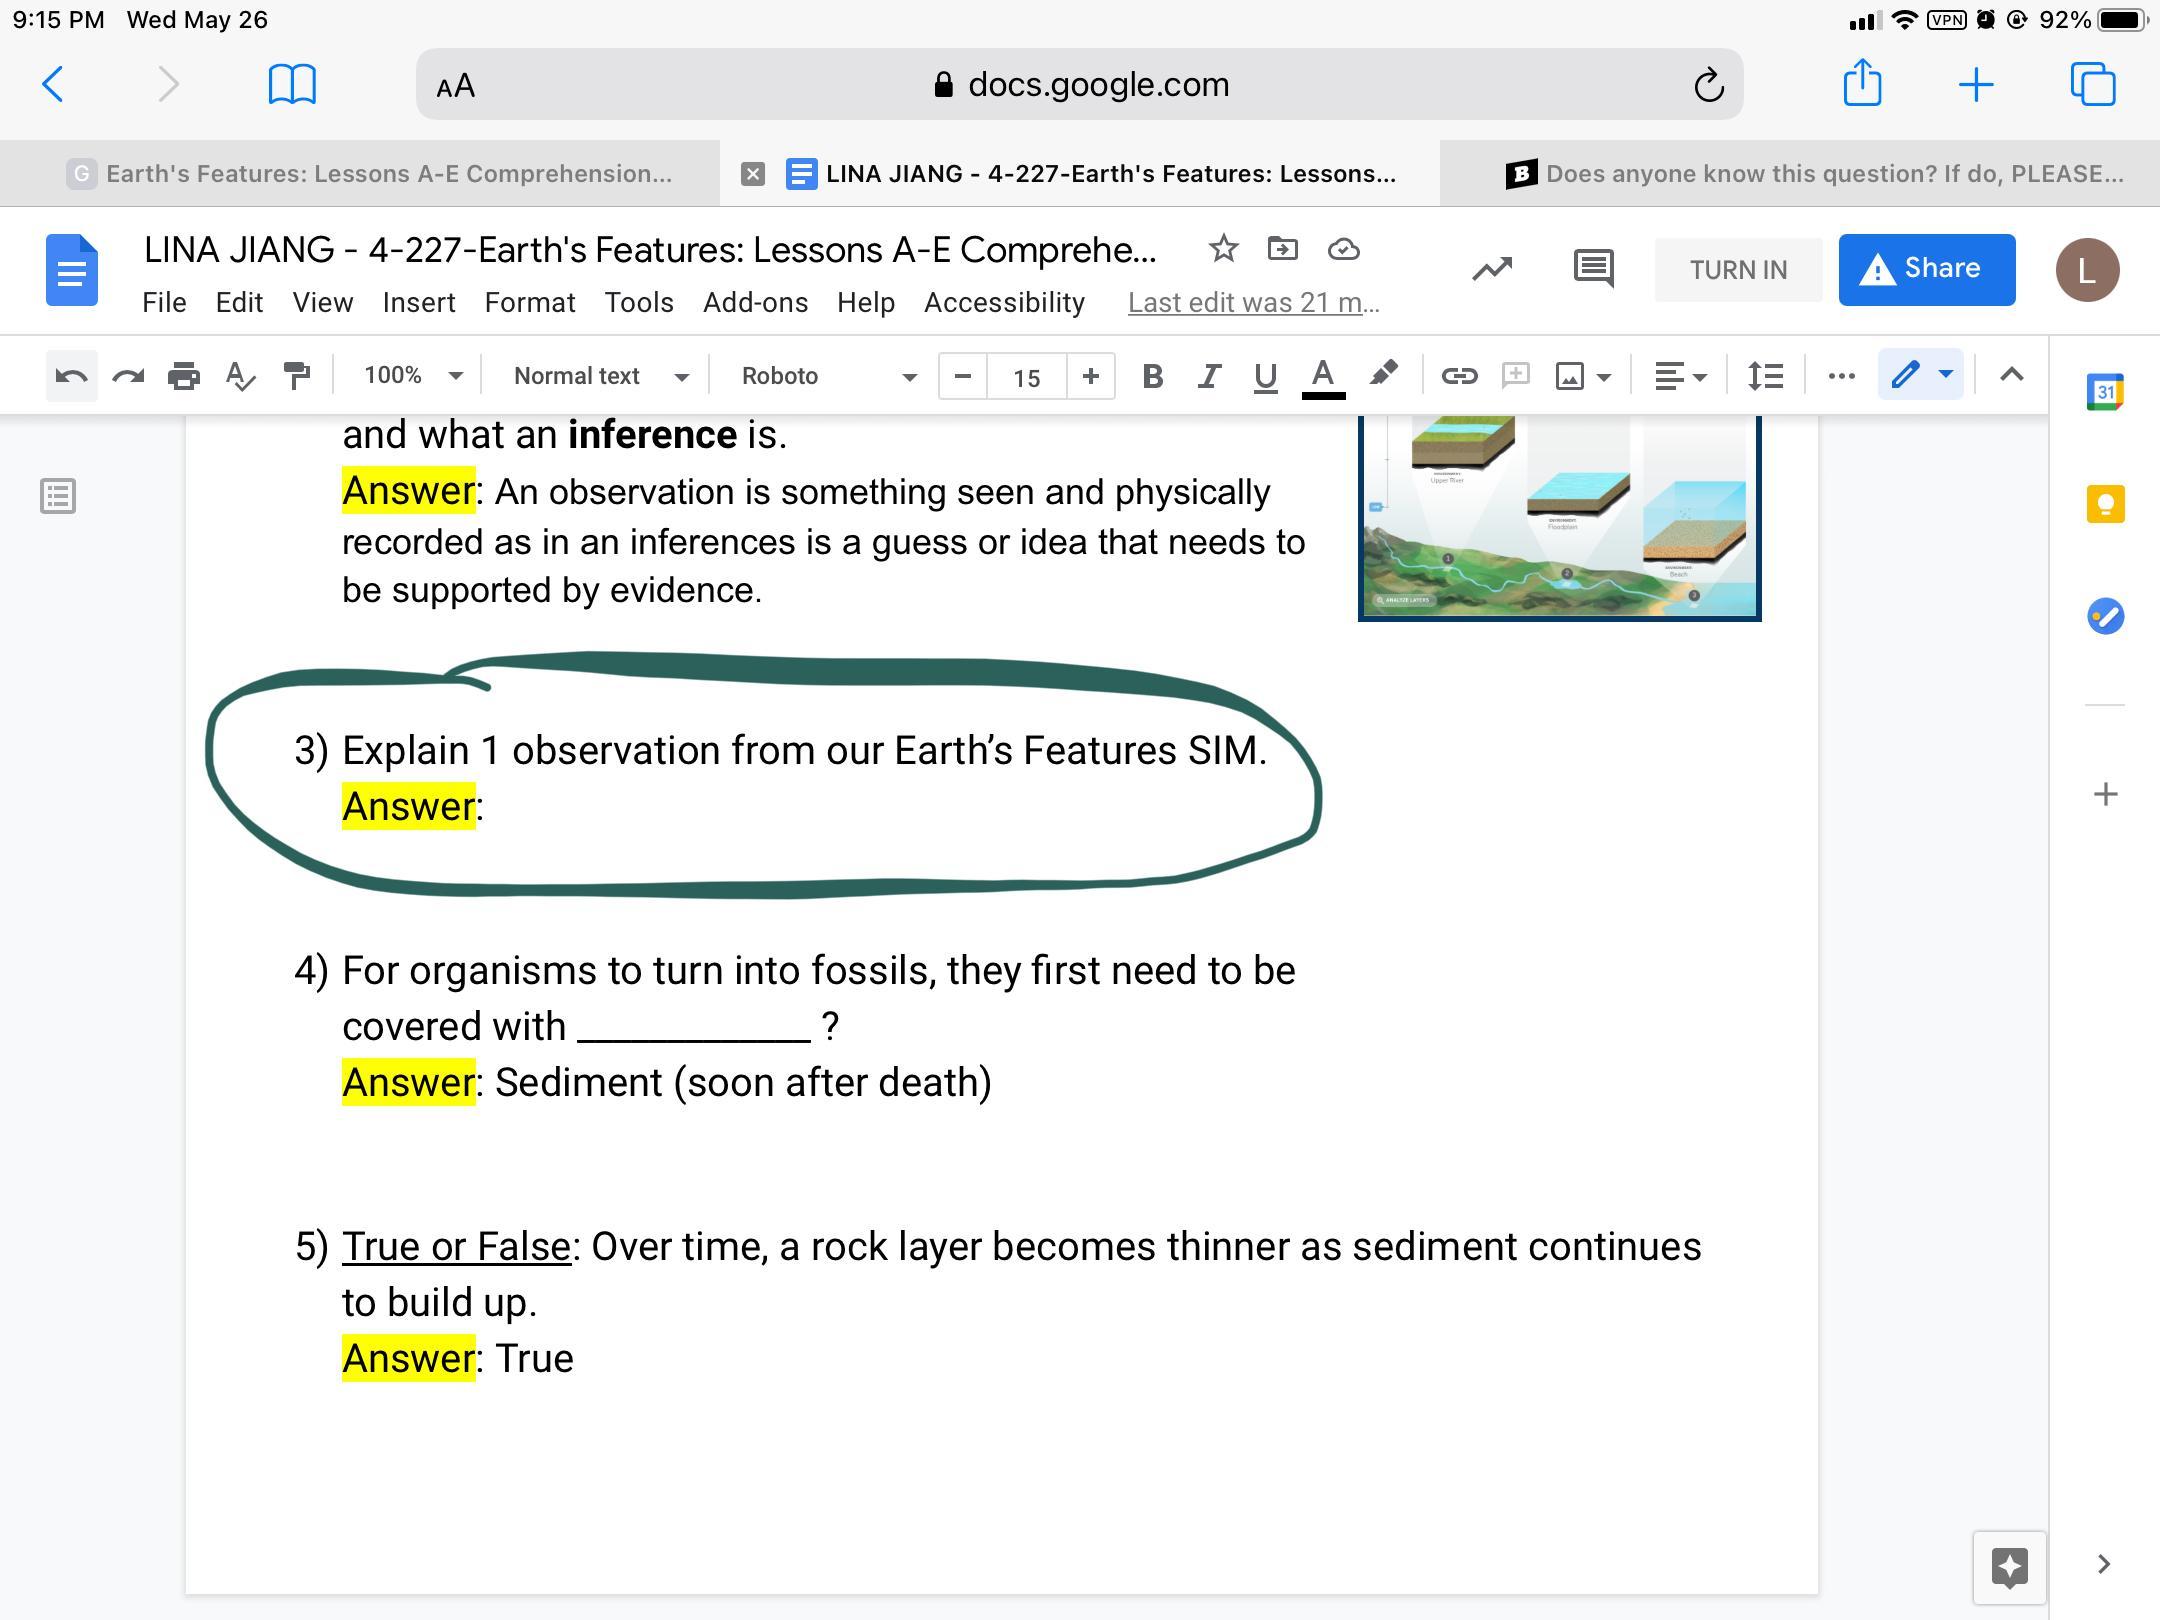
Task: Click the insert link icon
Action: (1459, 376)
